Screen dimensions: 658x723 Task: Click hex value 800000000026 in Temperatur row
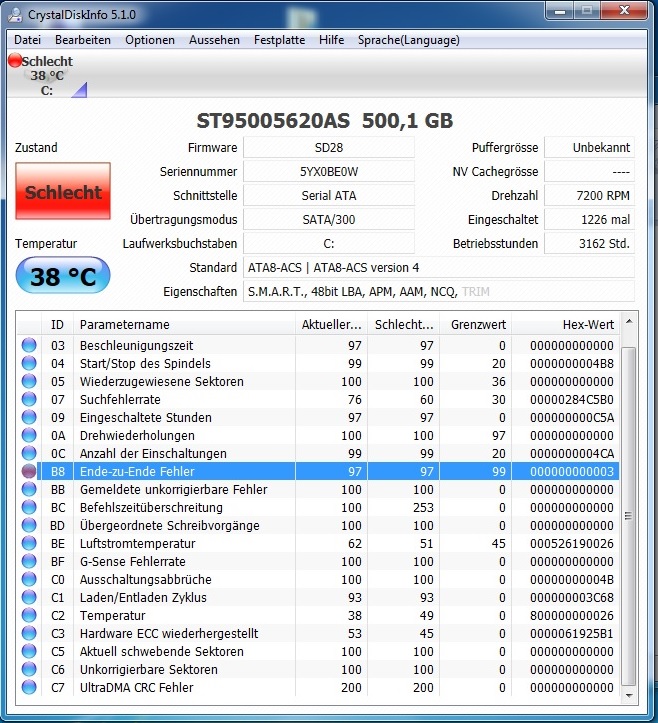[572, 615]
